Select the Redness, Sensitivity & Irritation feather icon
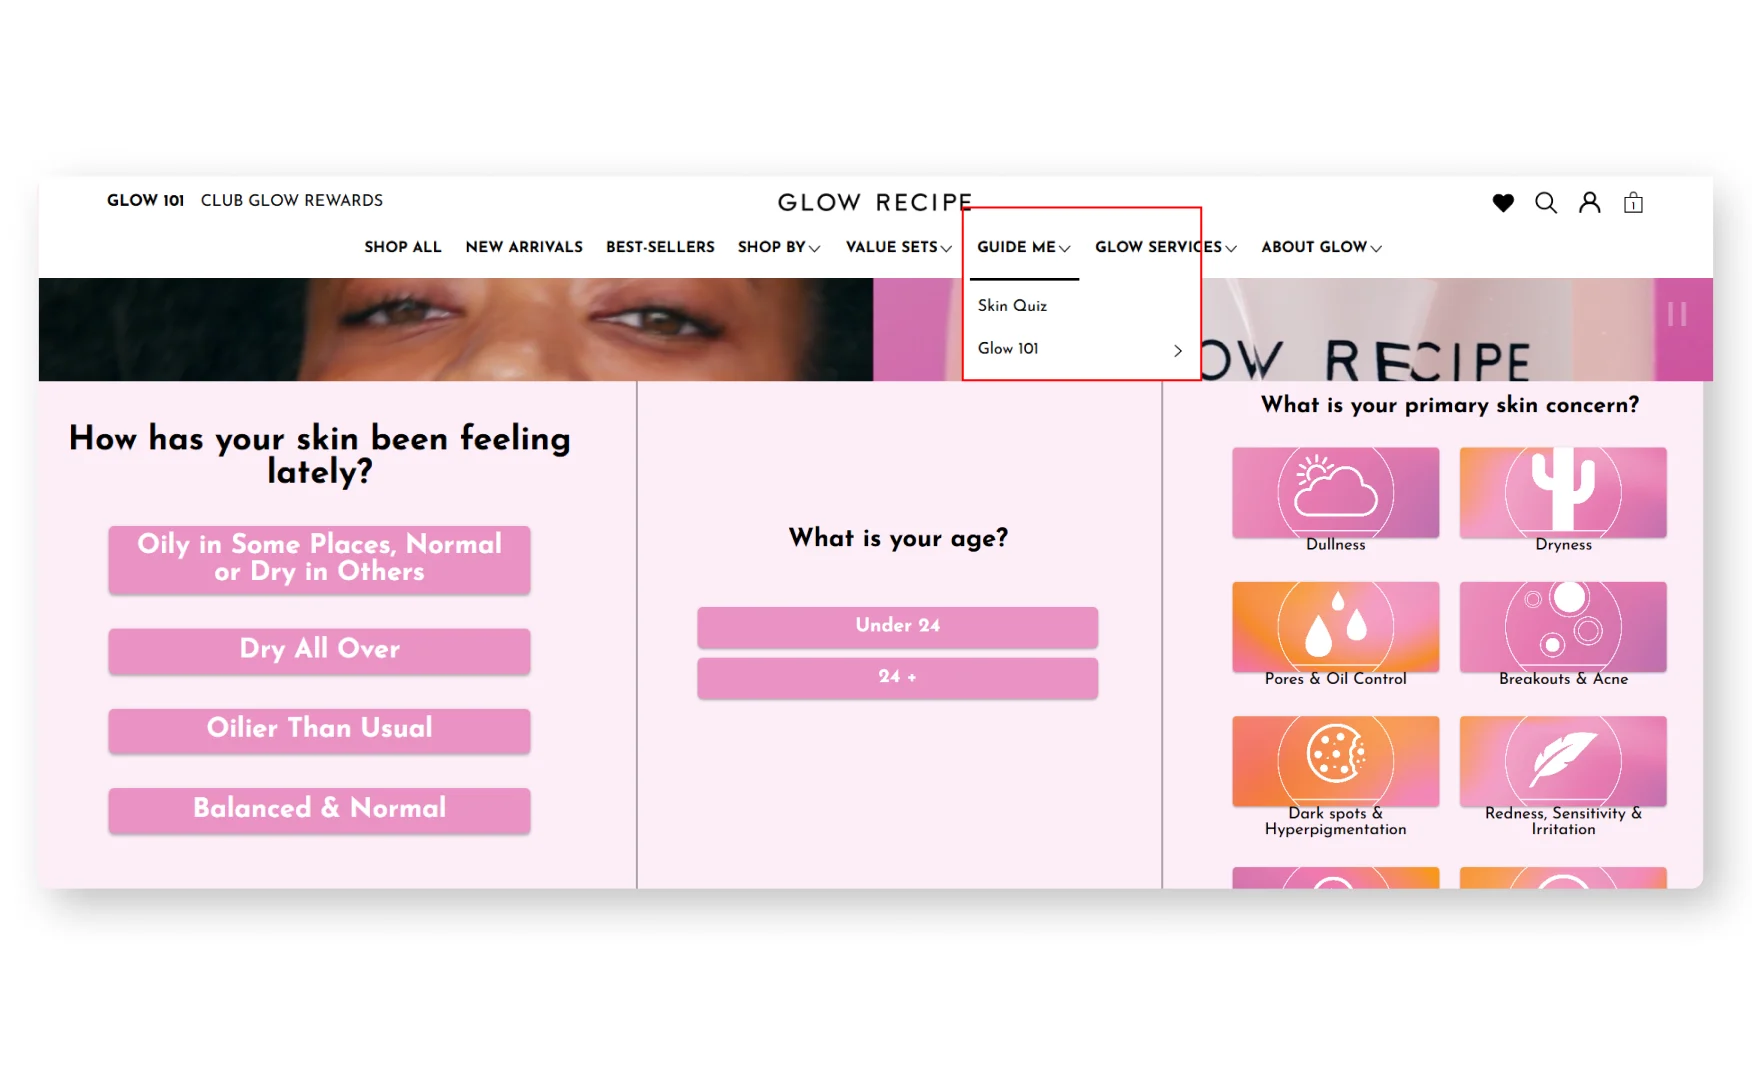 [x=1563, y=761]
